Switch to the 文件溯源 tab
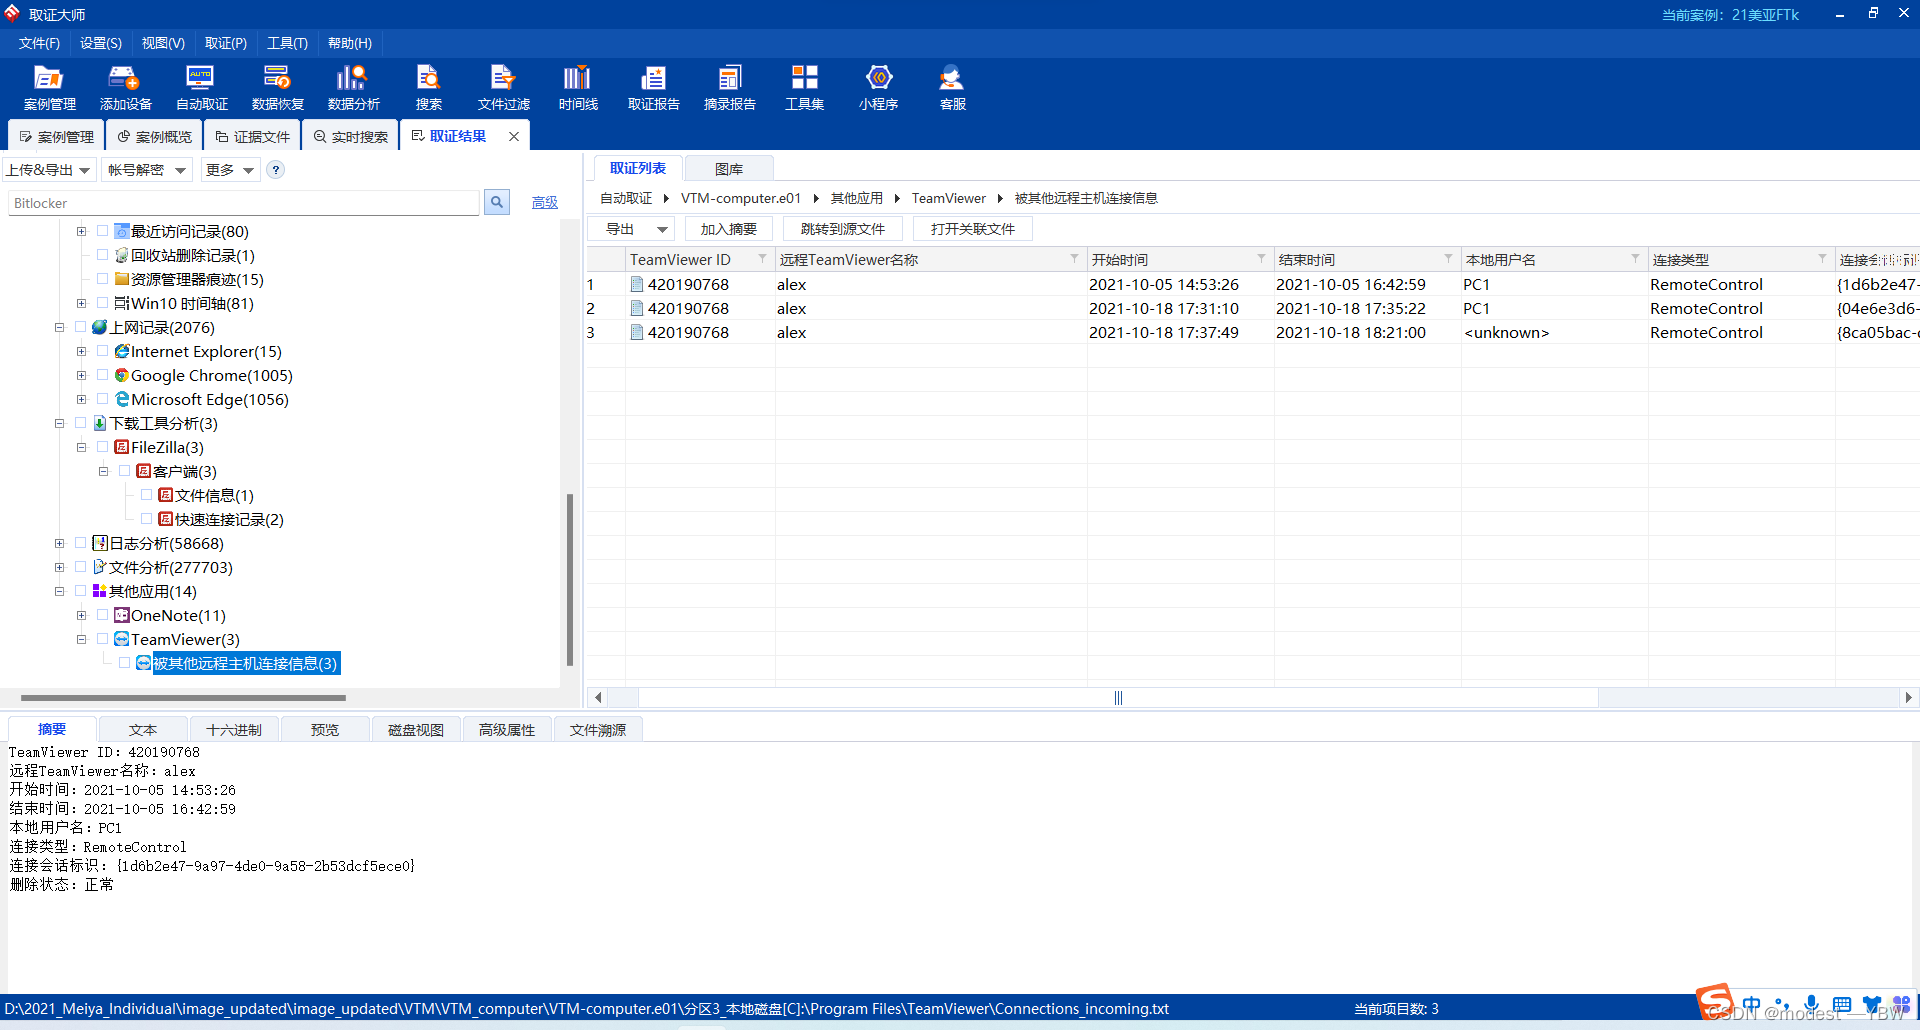The height and width of the screenshot is (1030, 1920). (x=598, y=730)
